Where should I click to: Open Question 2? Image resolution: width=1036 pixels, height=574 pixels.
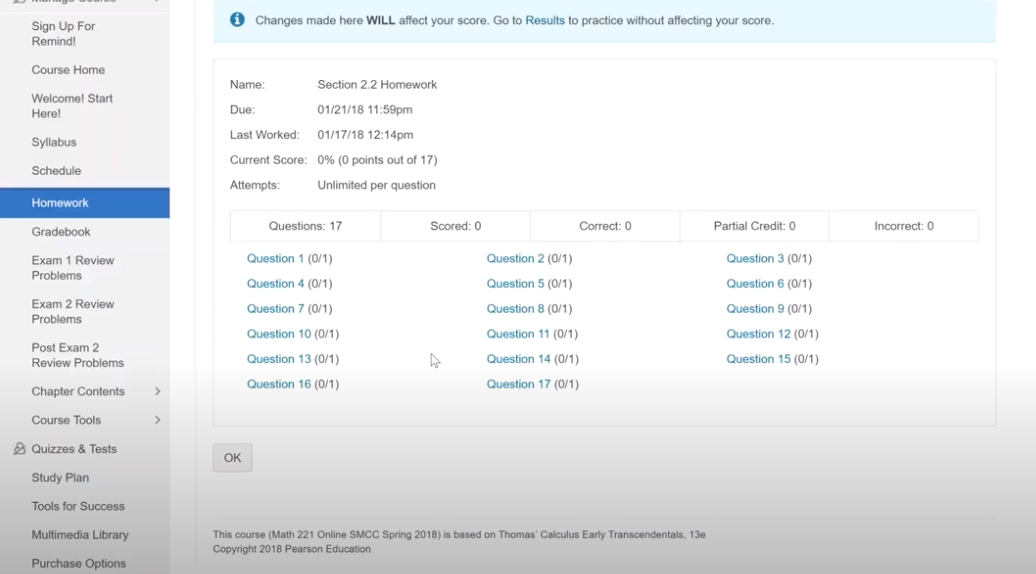click(515, 259)
